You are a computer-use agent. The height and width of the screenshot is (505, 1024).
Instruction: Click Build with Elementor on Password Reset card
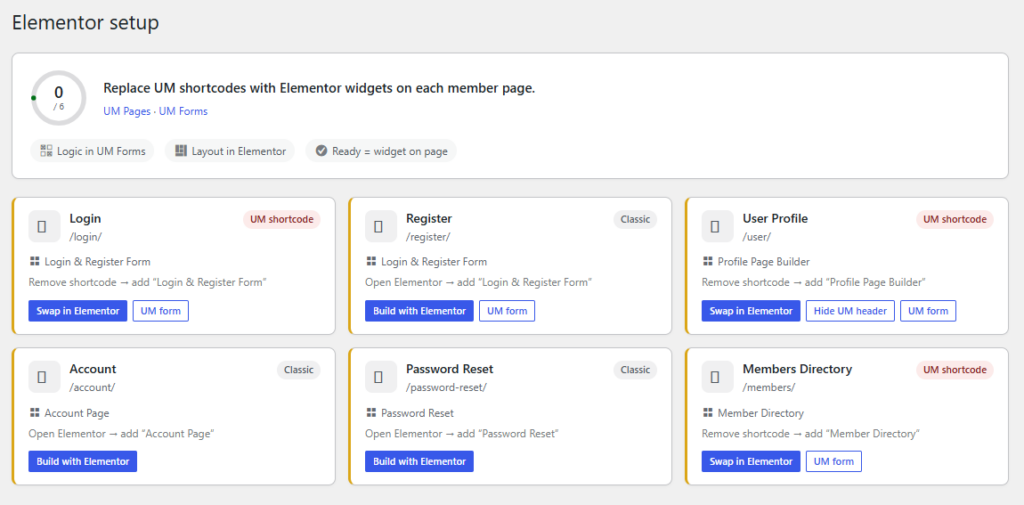(419, 461)
